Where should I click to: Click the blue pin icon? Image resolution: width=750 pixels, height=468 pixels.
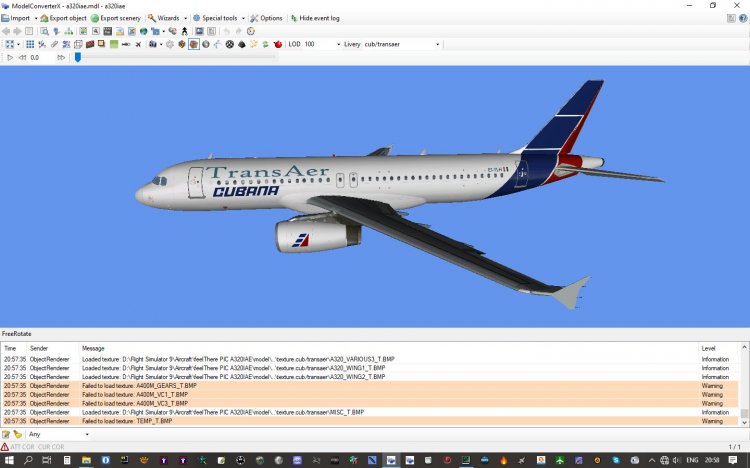tap(56, 31)
